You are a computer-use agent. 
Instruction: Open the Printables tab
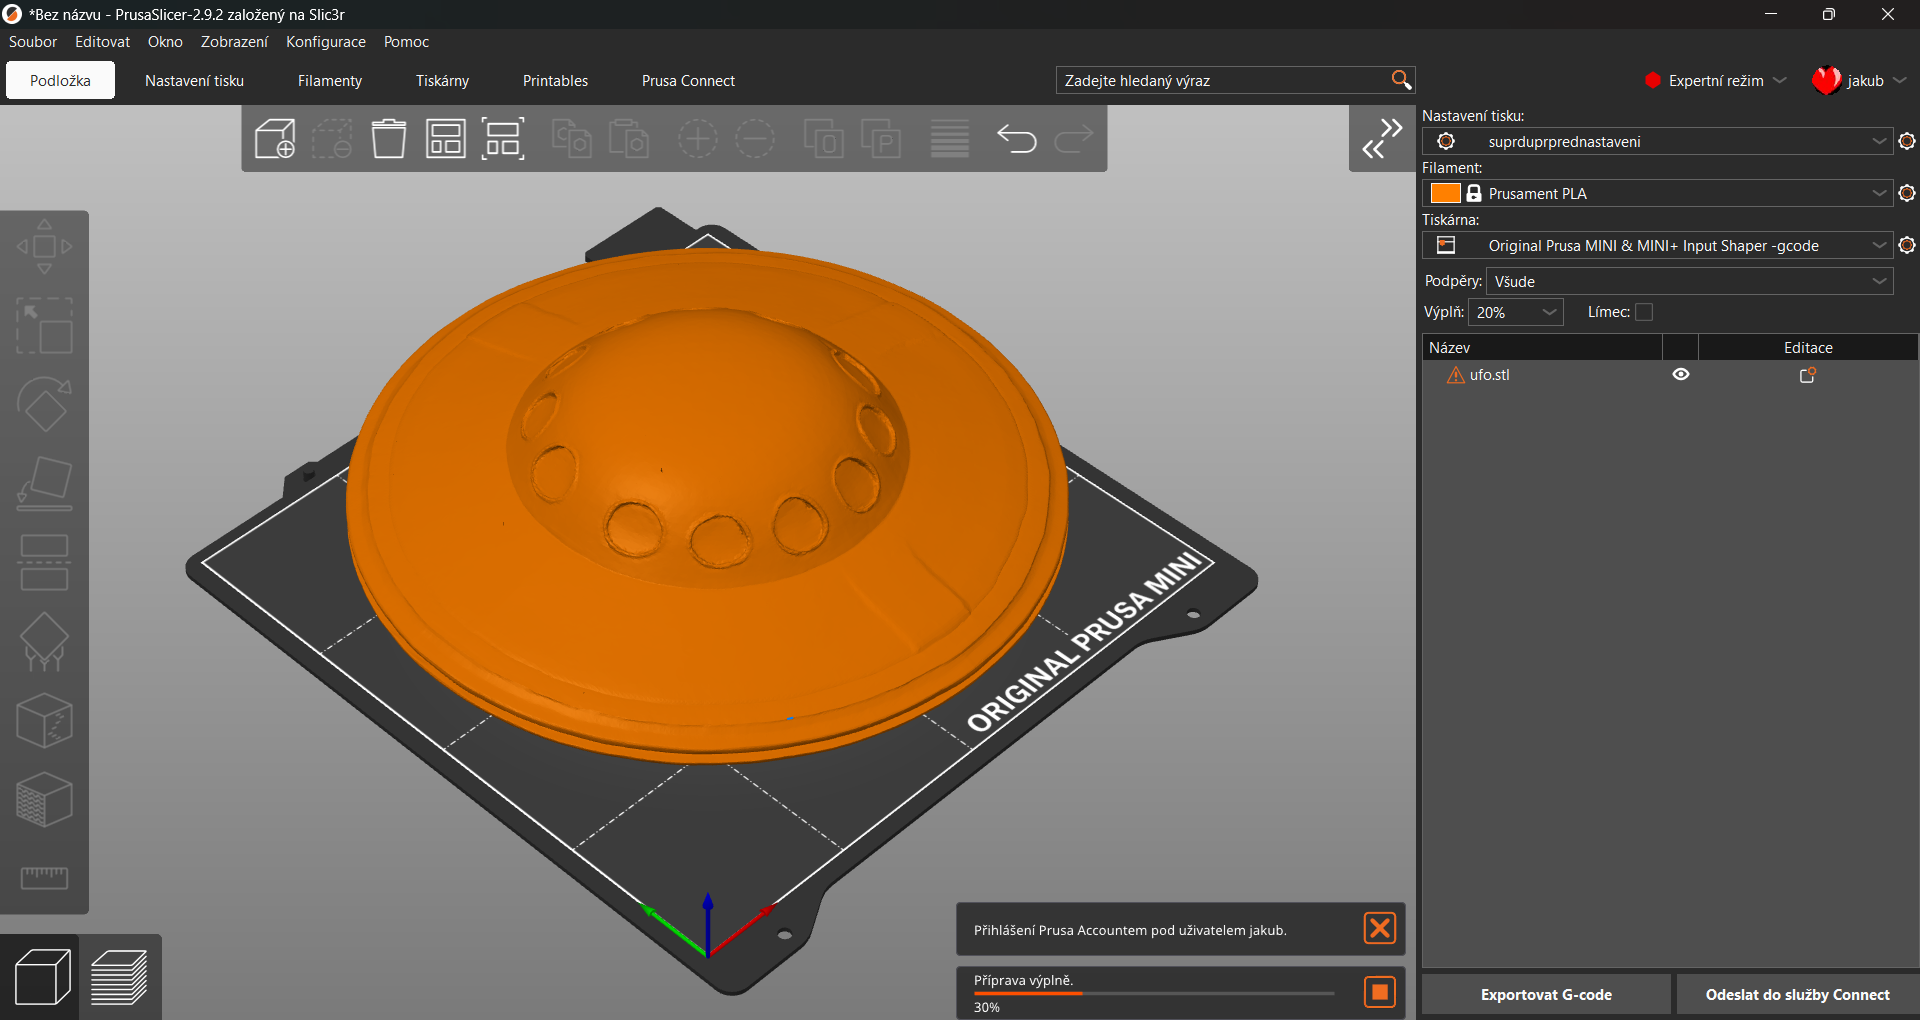[x=555, y=80]
